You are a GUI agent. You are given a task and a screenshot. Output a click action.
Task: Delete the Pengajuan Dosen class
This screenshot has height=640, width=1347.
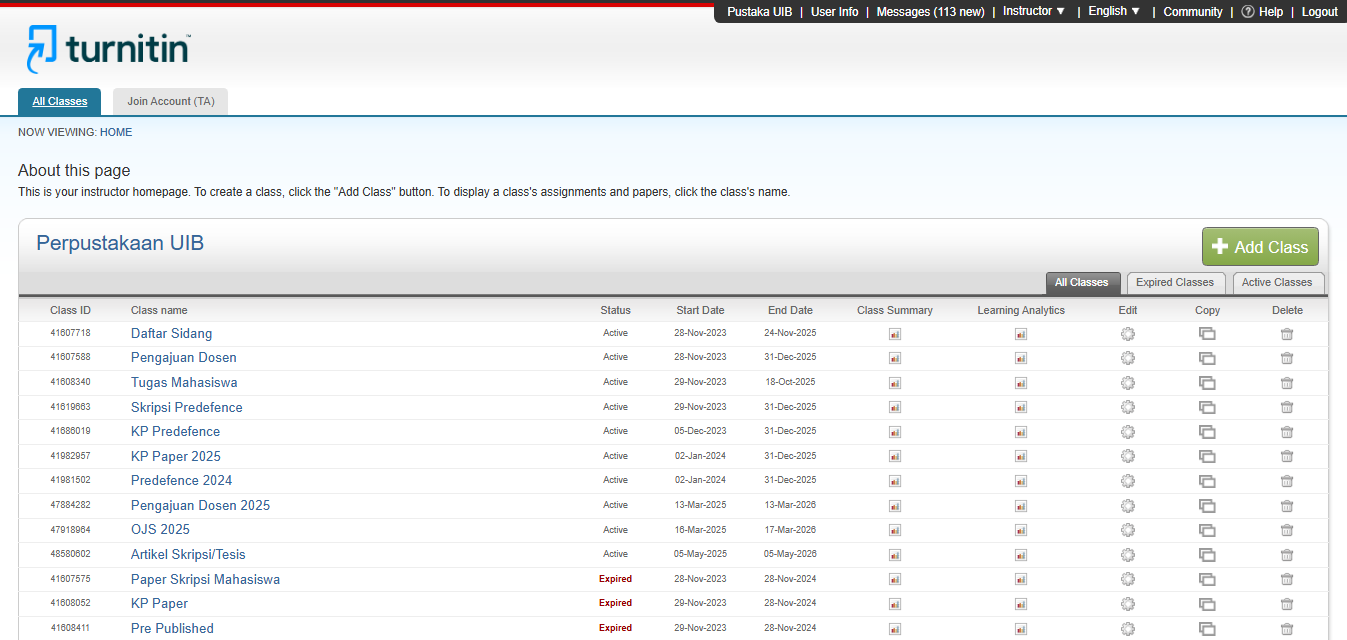click(1287, 358)
